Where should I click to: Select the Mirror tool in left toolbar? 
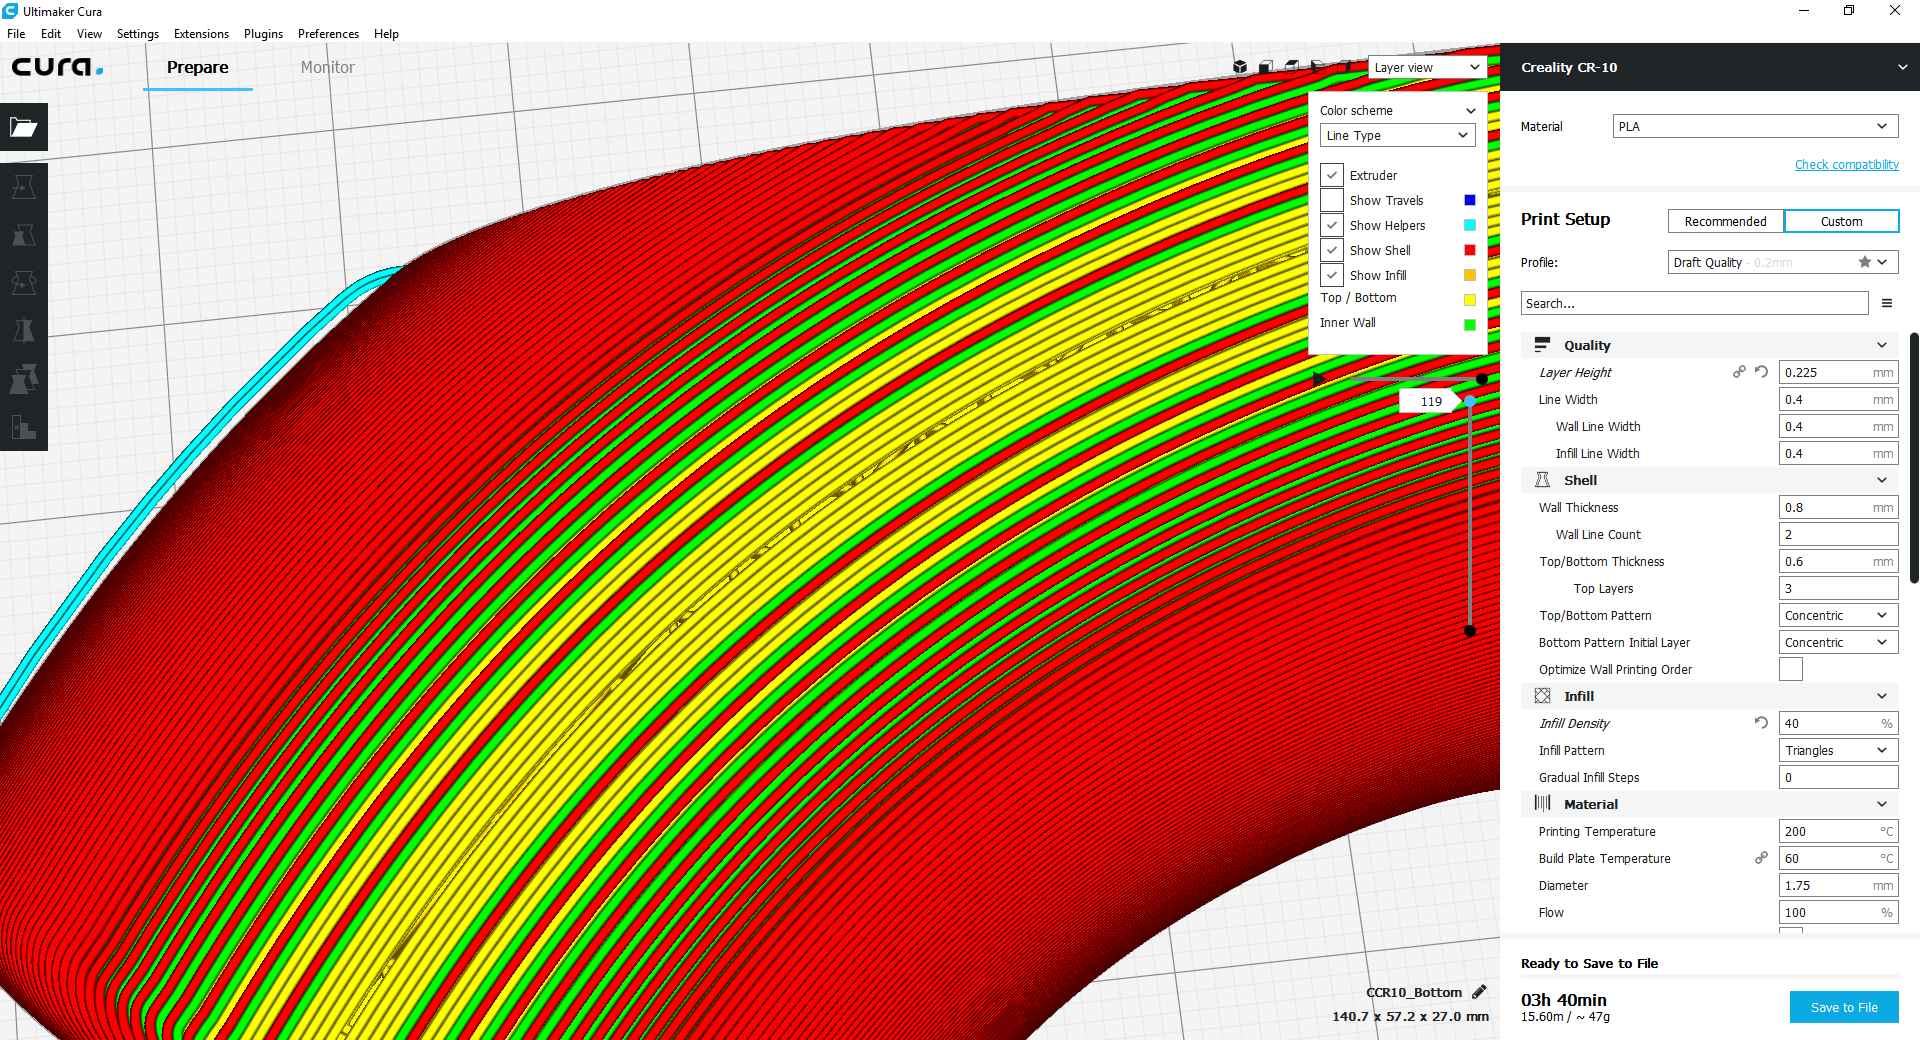pos(24,331)
